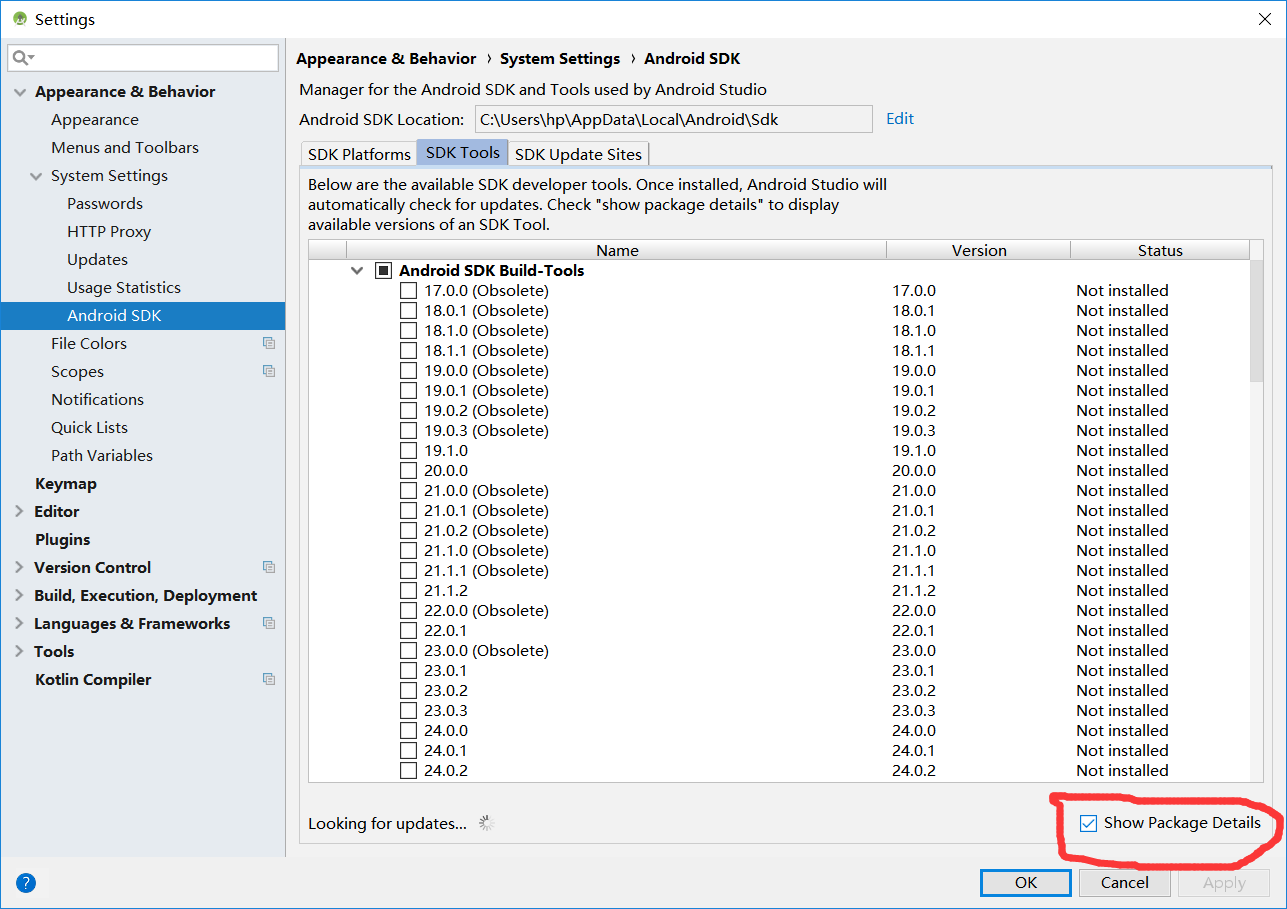This screenshot has width=1287, height=909.
Task: Expand the Editor settings node
Action: pyautogui.click(x=20, y=511)
